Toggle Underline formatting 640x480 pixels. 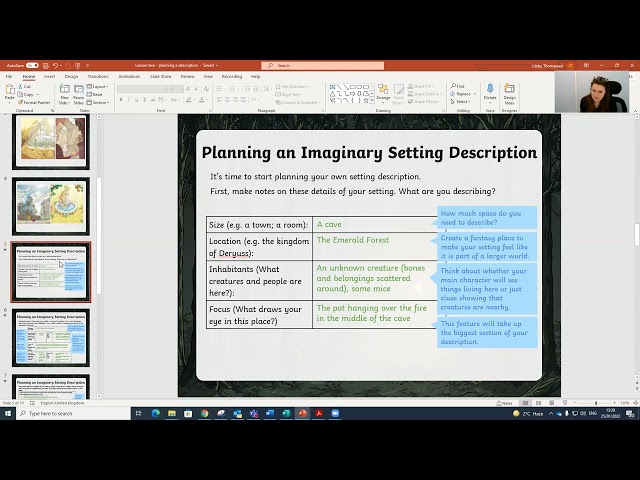coord(137,100)
